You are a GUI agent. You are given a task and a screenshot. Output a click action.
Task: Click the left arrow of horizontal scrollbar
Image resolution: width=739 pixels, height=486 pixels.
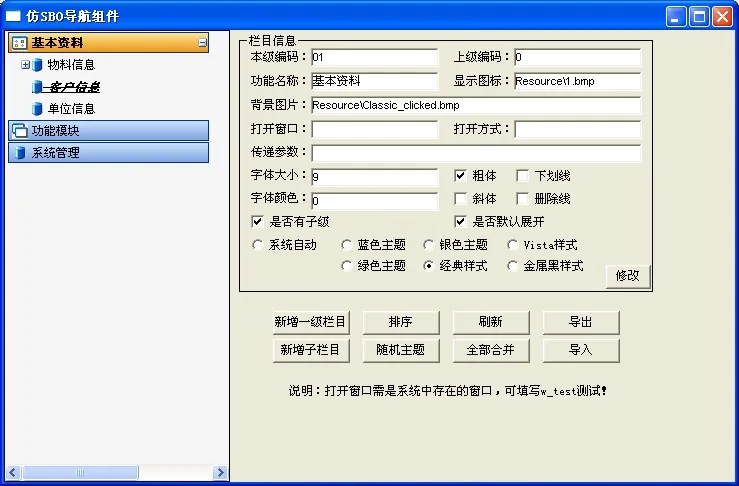pyautogui.click(x=13, y=472)
